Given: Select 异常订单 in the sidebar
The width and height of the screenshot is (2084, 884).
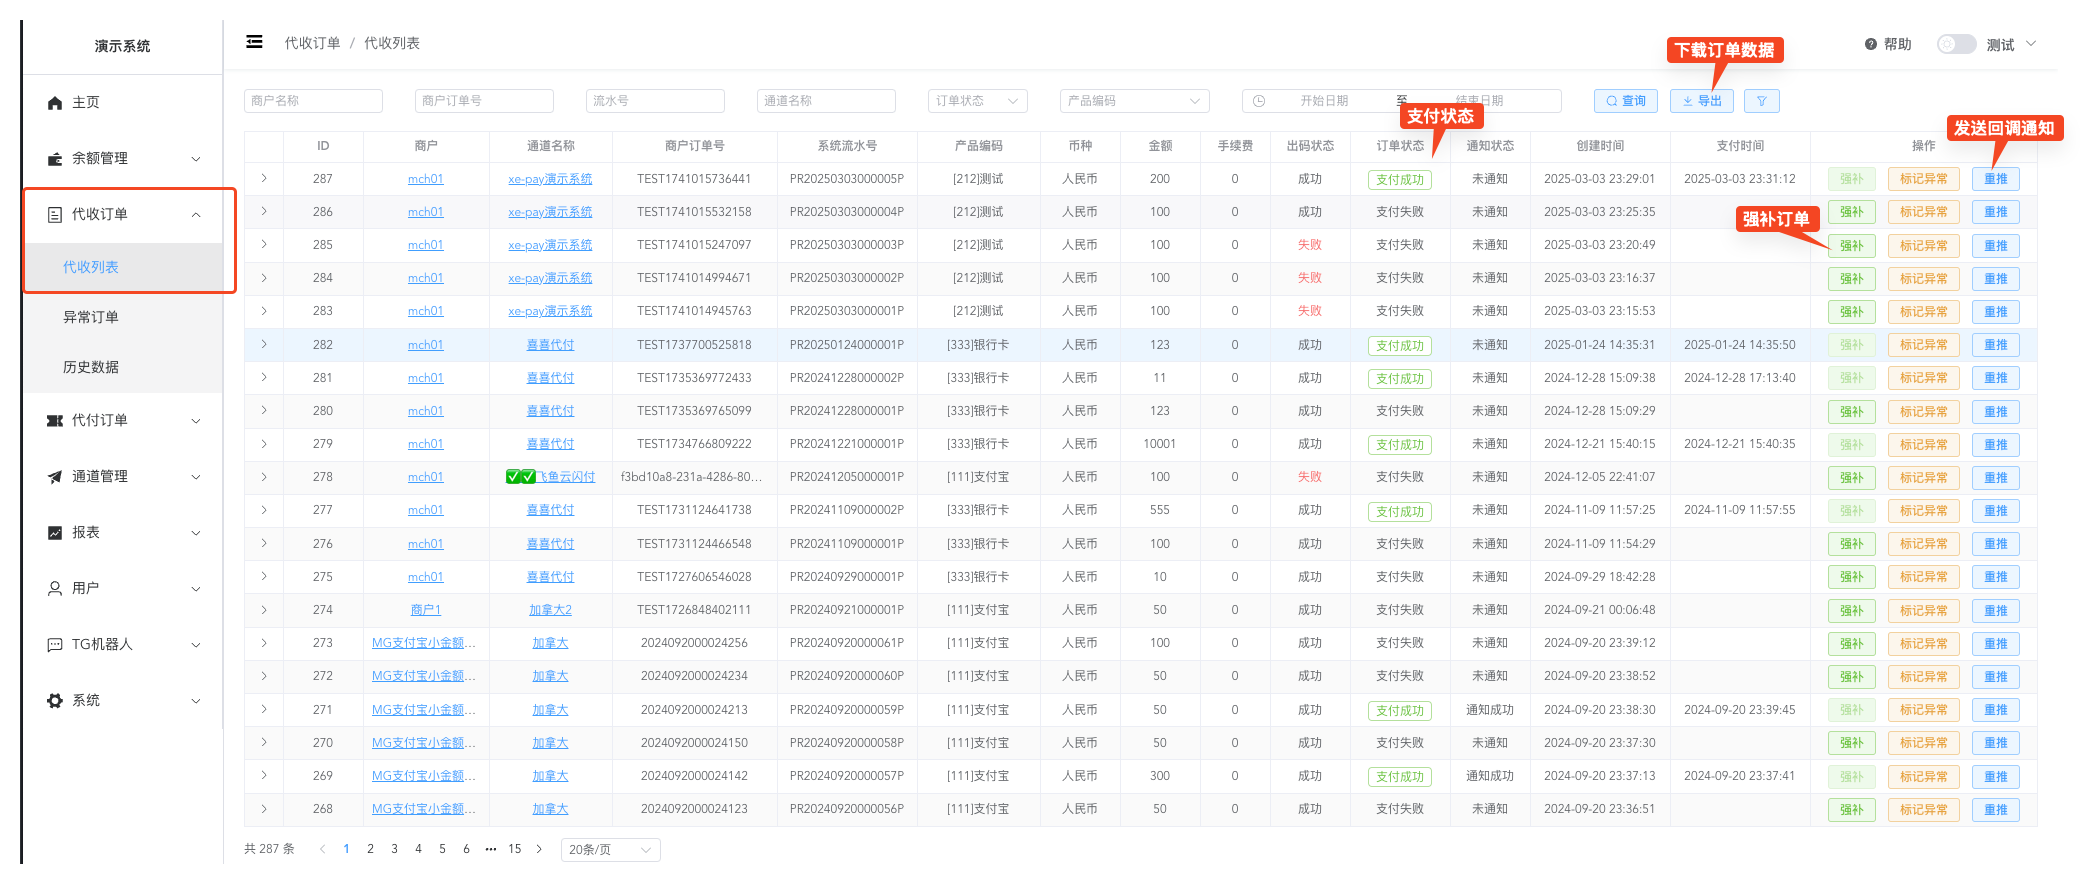Looking at the screenshot, I should [91, 317].
